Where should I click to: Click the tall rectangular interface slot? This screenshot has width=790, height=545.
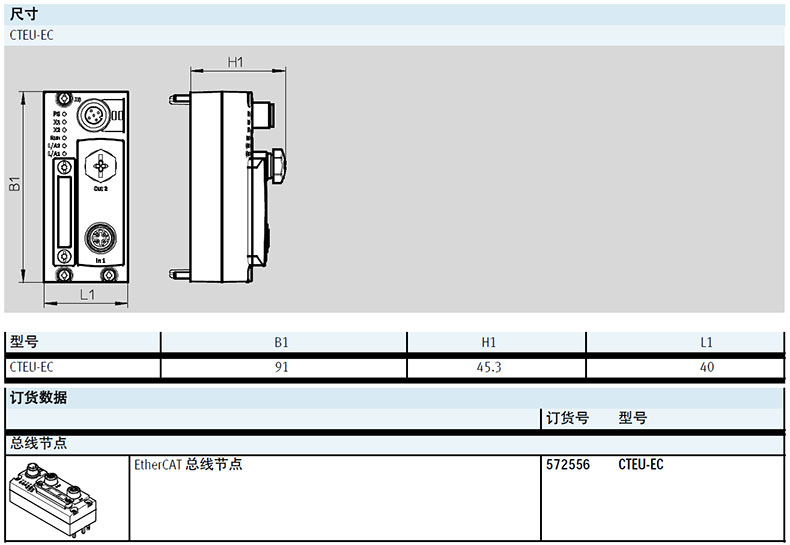point(64,204)
